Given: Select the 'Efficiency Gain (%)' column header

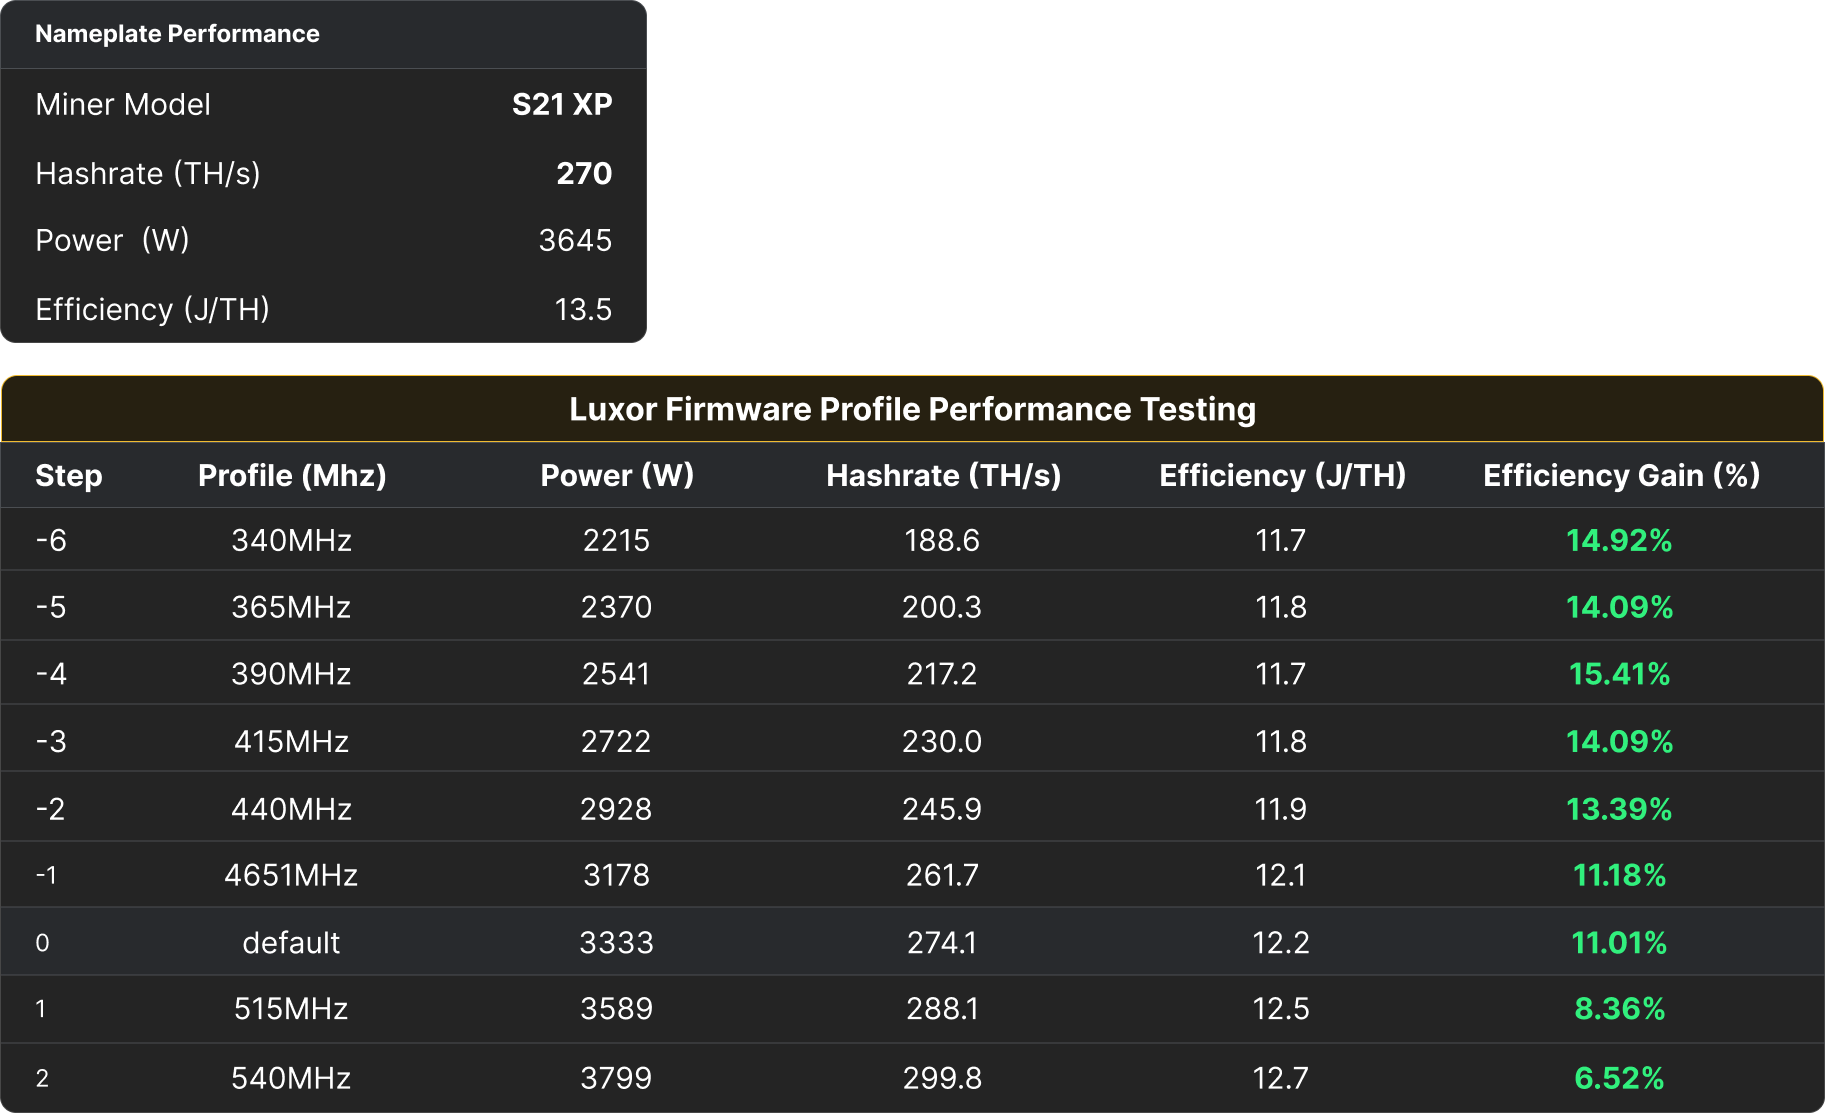Looking at the screenshot, I should (1621, 475).
